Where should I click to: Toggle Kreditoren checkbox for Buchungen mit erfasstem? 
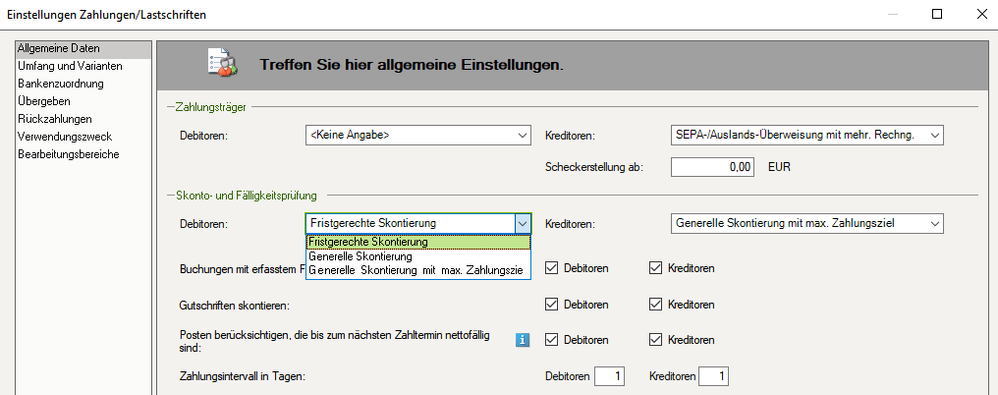click(x=656, y=268)
